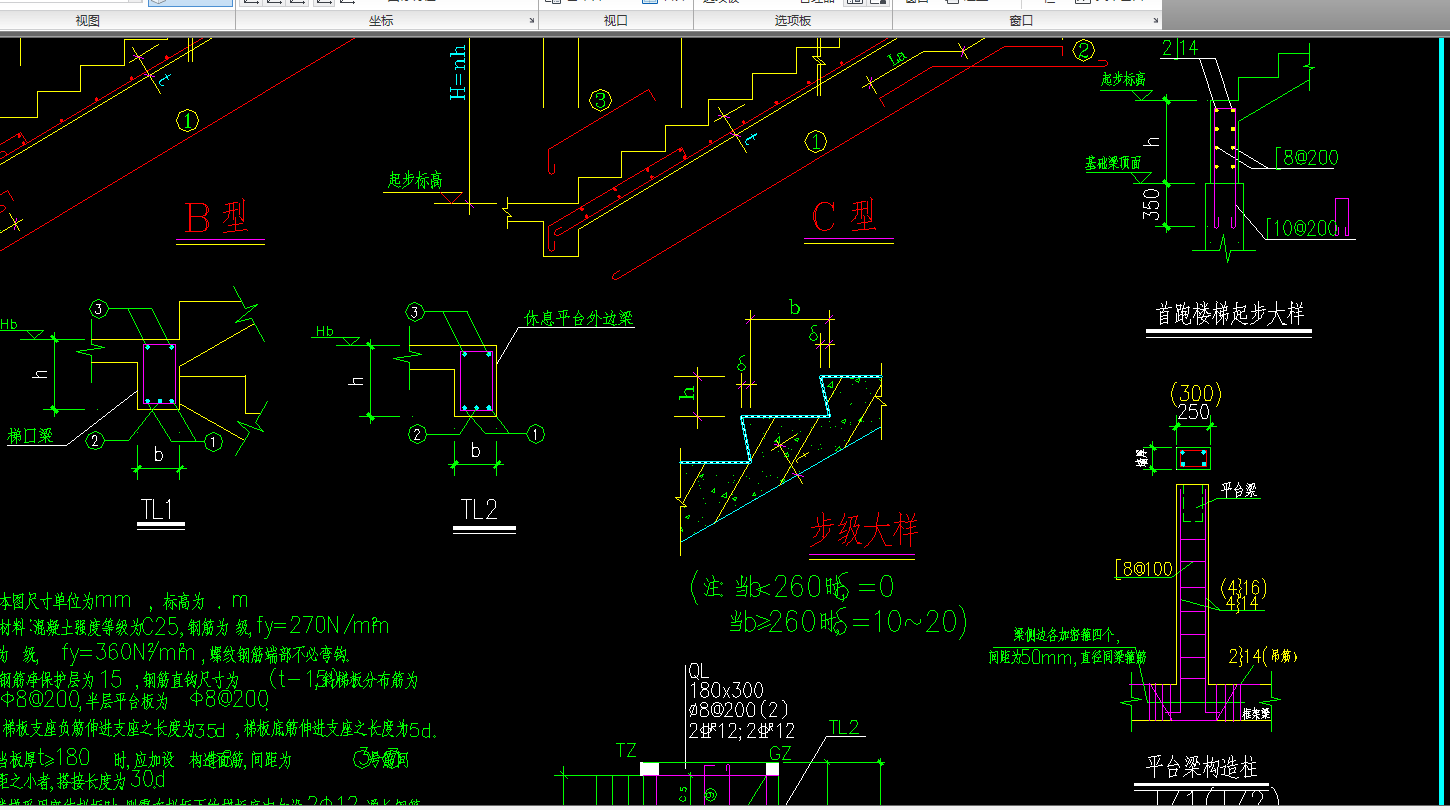Select the "休息平台外边梁" annotation

tap(579, 319)
